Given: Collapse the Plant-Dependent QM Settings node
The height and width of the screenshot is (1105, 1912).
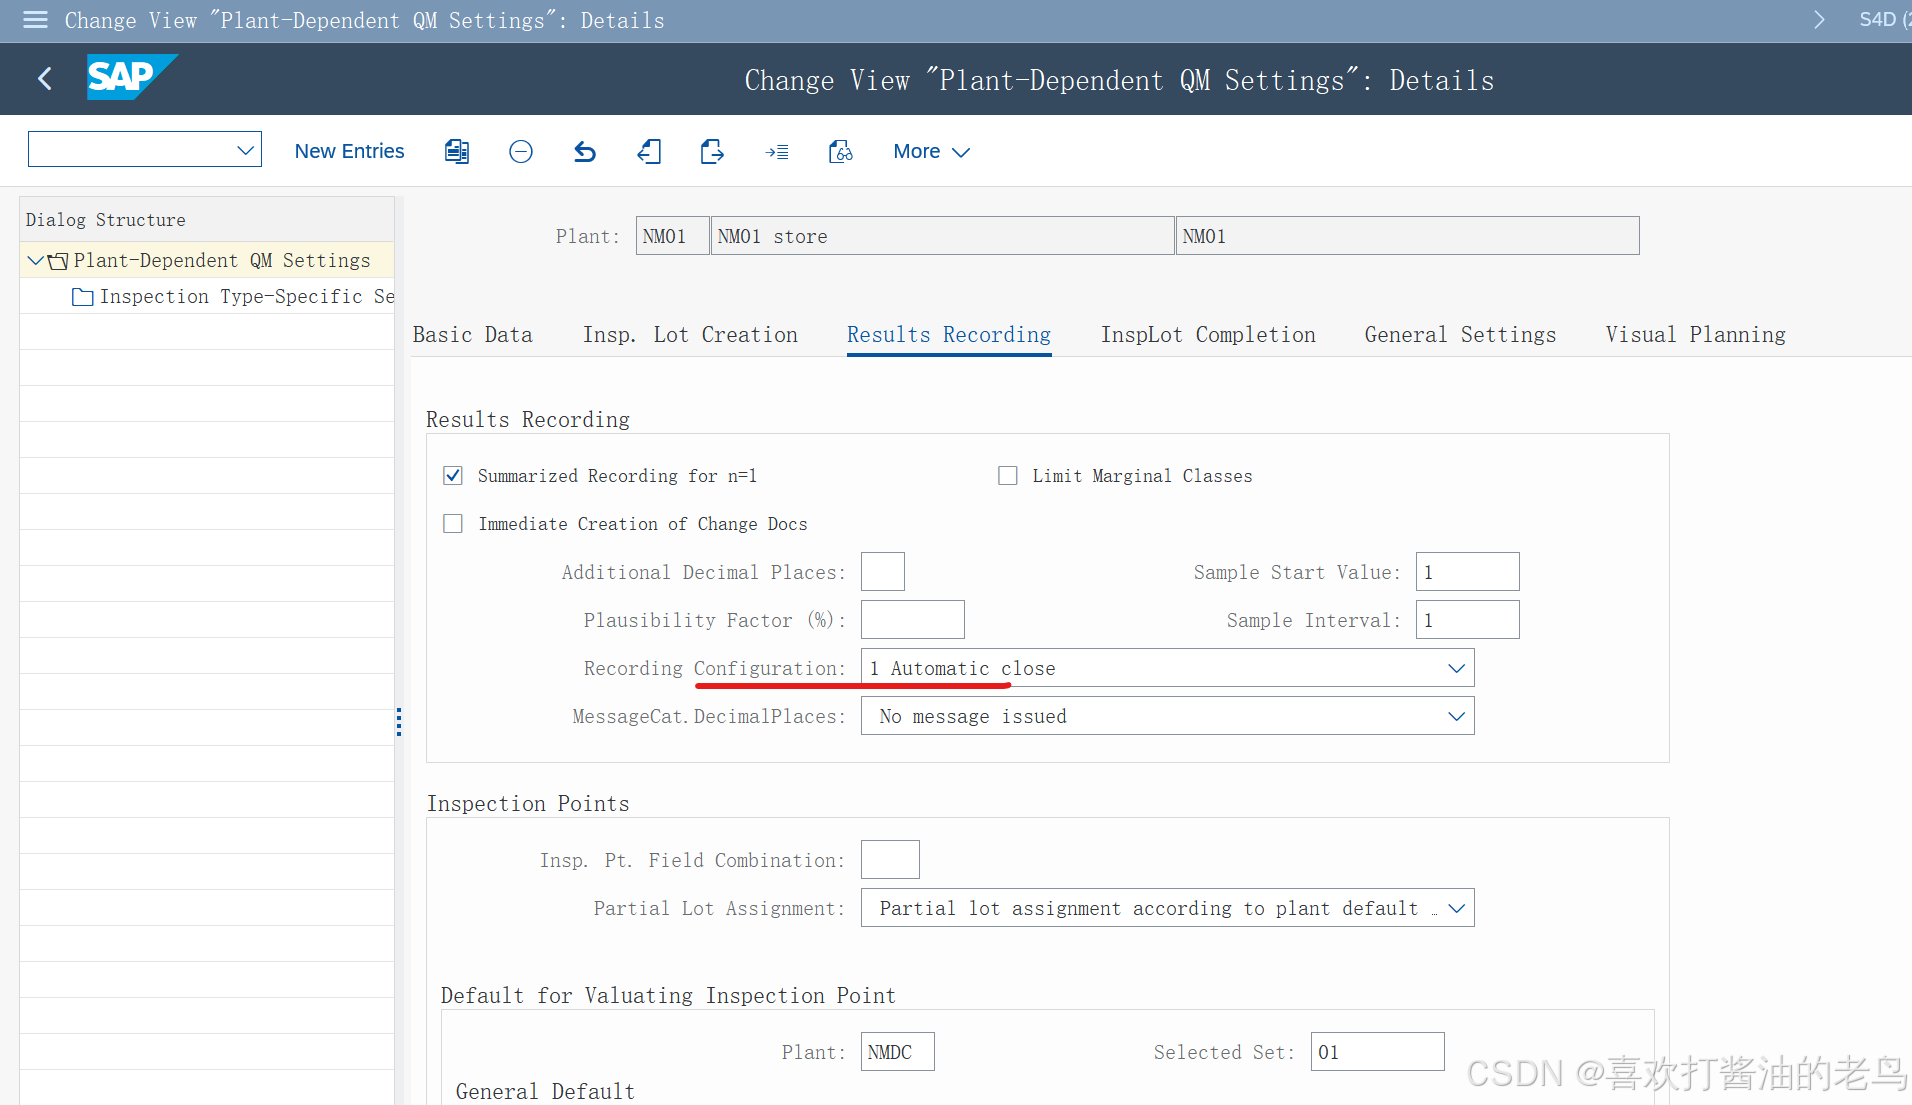Looking at the screenshot, I should [x=36, y=260].
